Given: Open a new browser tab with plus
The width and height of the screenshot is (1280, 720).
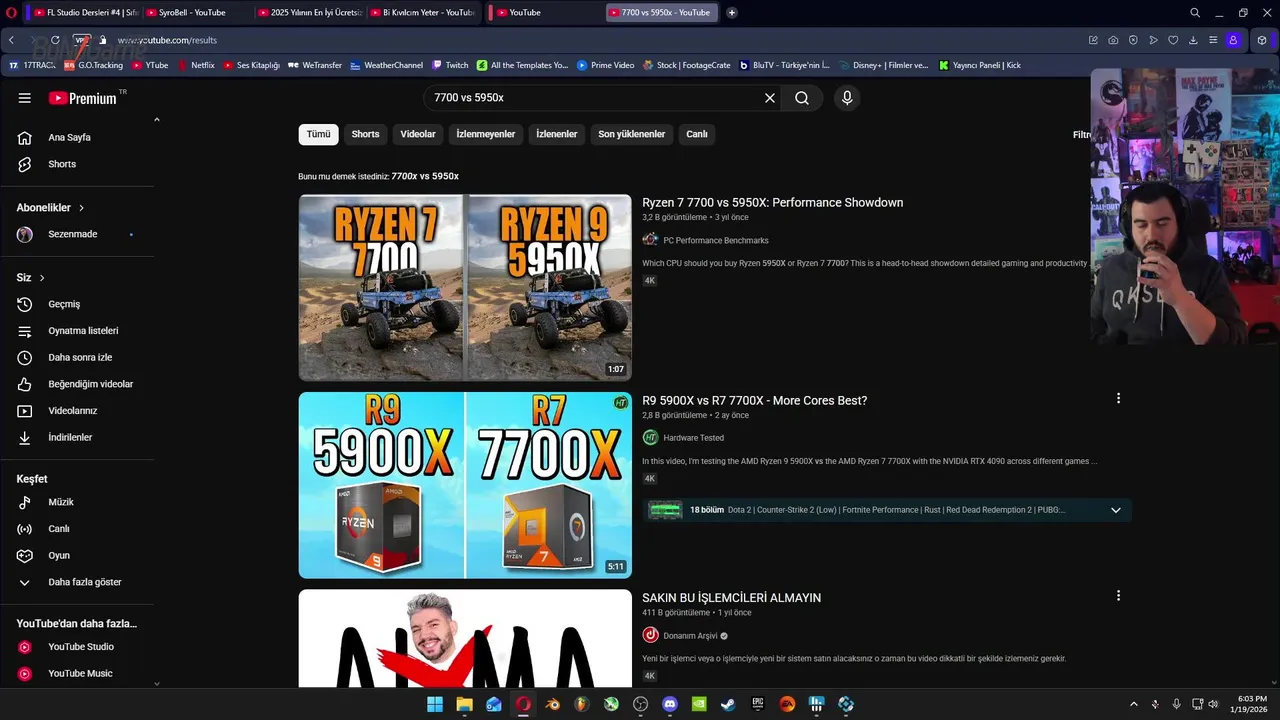Looking at the screenshot, I should click(732, 12).
